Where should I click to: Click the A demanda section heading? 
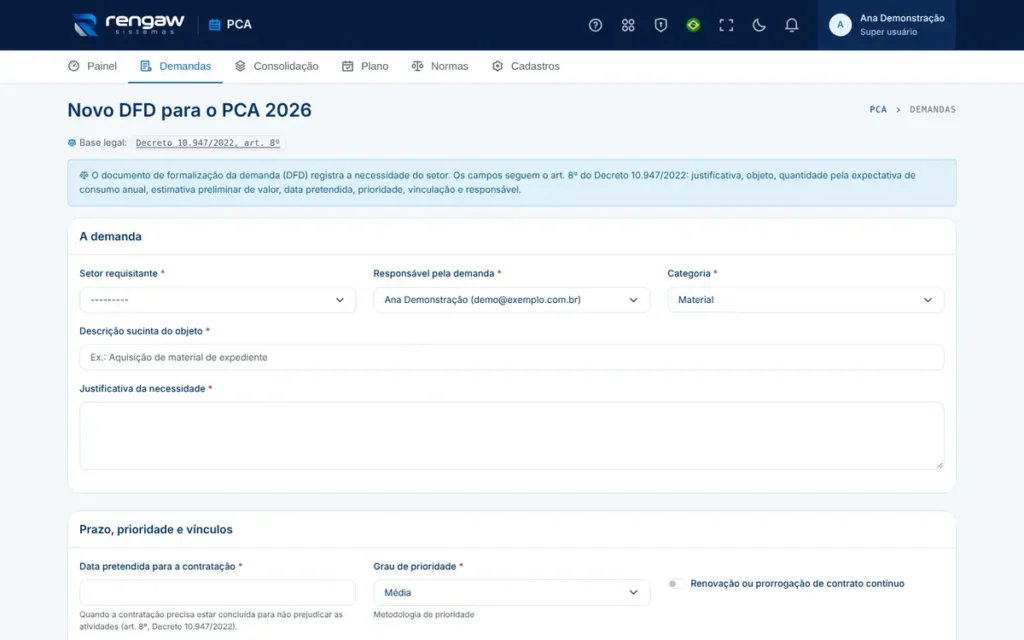pyautogui.click(x=110, y=236)
